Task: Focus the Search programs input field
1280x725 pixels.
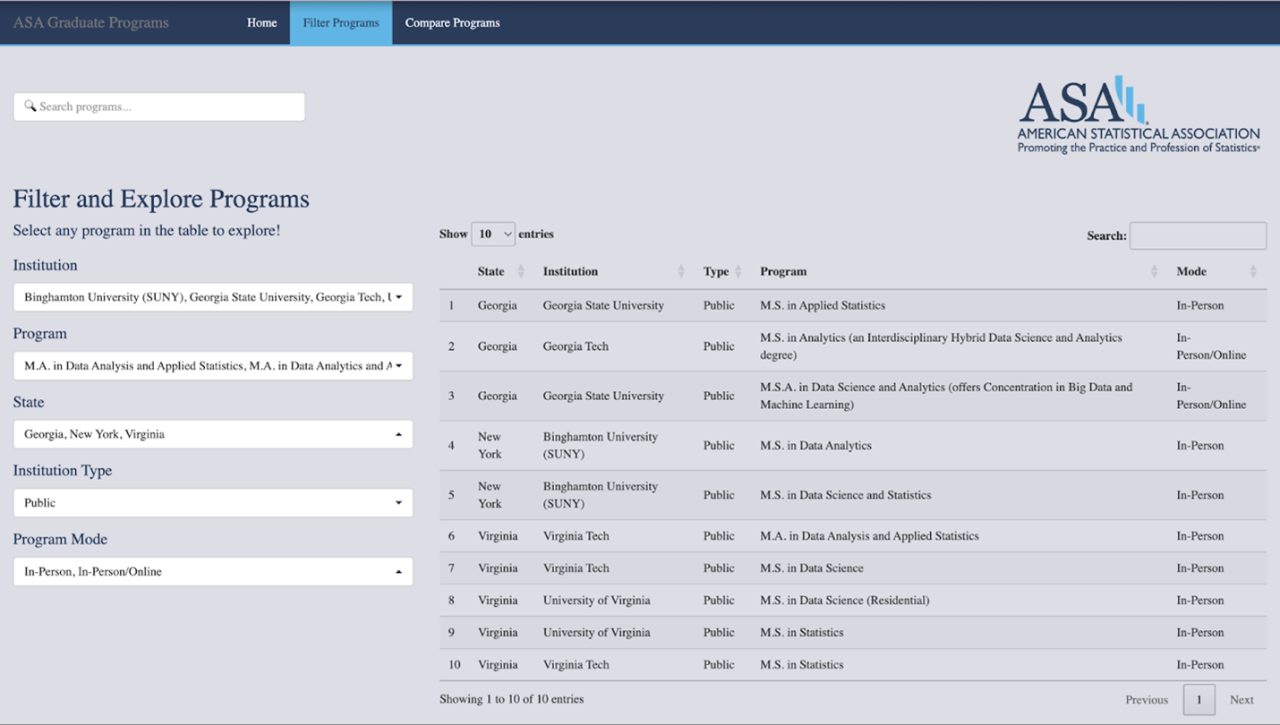Action: (159, 107)
